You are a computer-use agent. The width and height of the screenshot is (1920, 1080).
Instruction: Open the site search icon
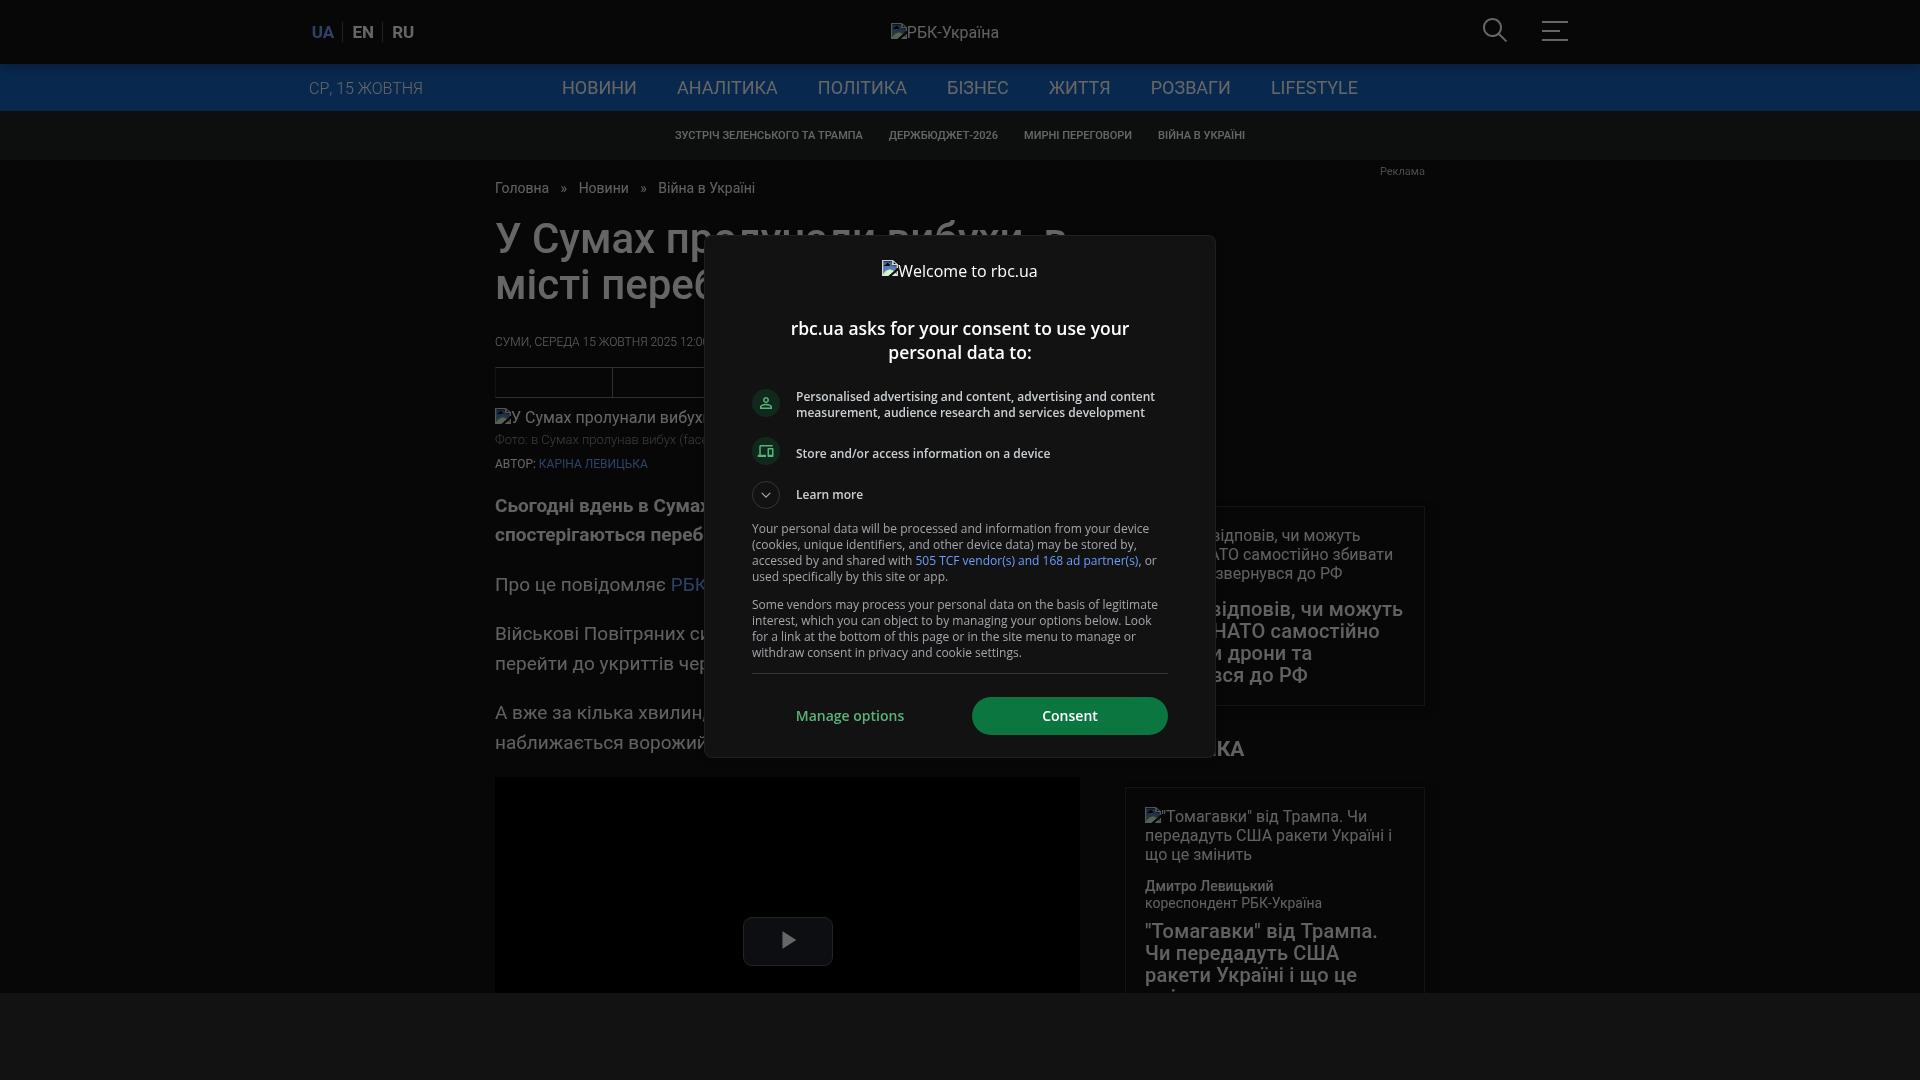tap(1494, 31)
